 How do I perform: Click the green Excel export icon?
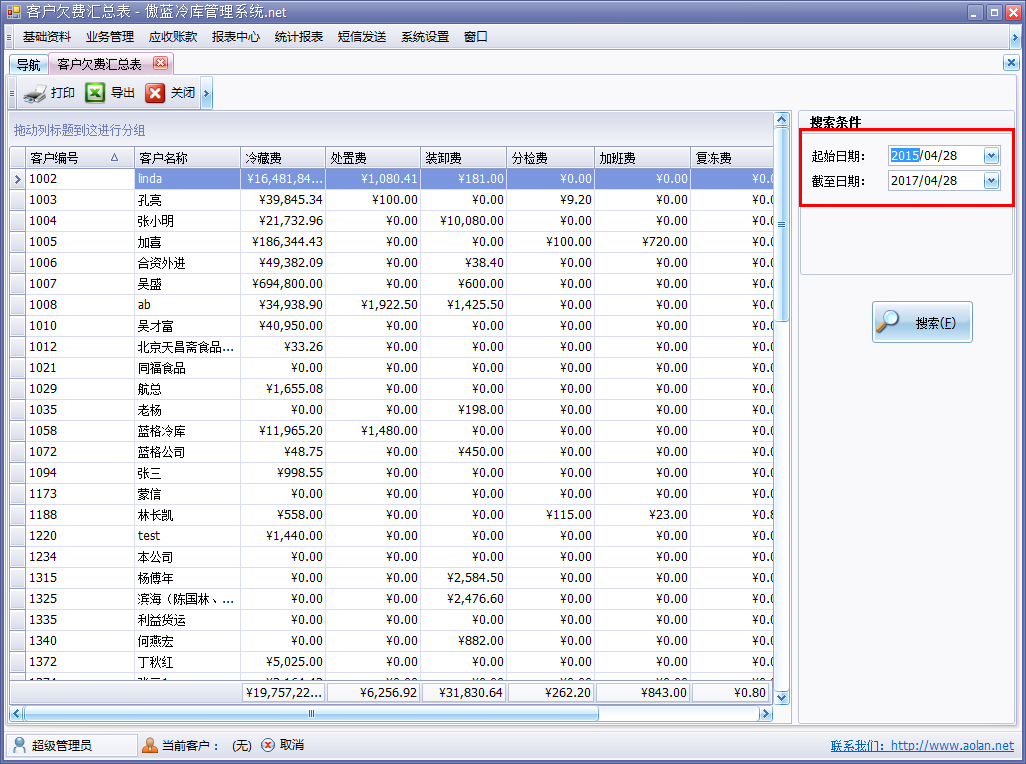(95, 93)
